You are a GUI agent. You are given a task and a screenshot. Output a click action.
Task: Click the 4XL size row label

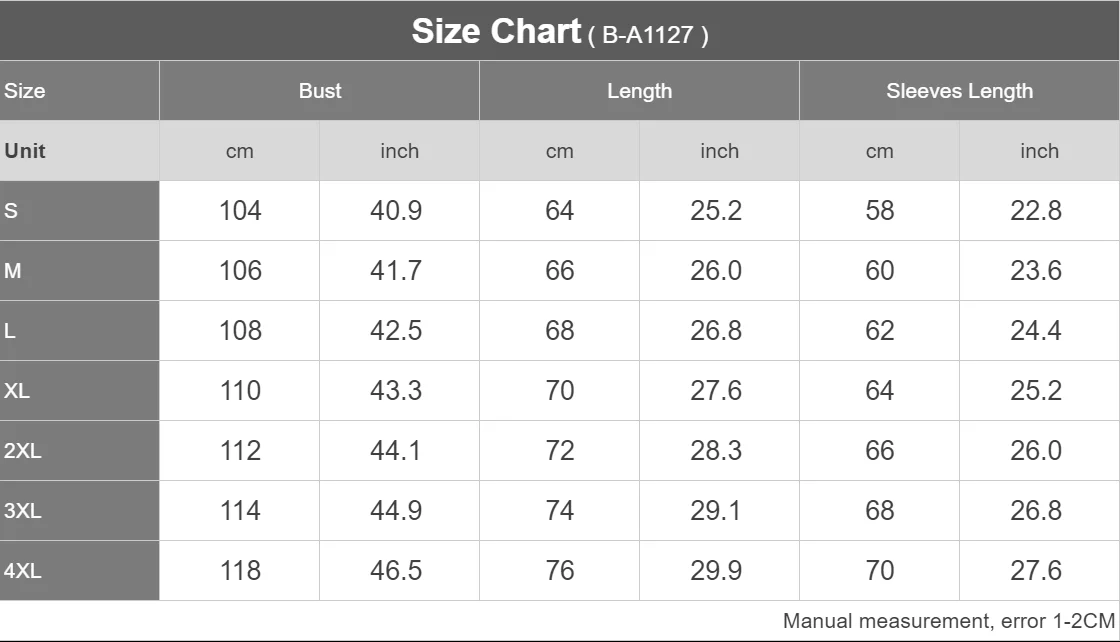pyautogui.click(x=23, y=571)
